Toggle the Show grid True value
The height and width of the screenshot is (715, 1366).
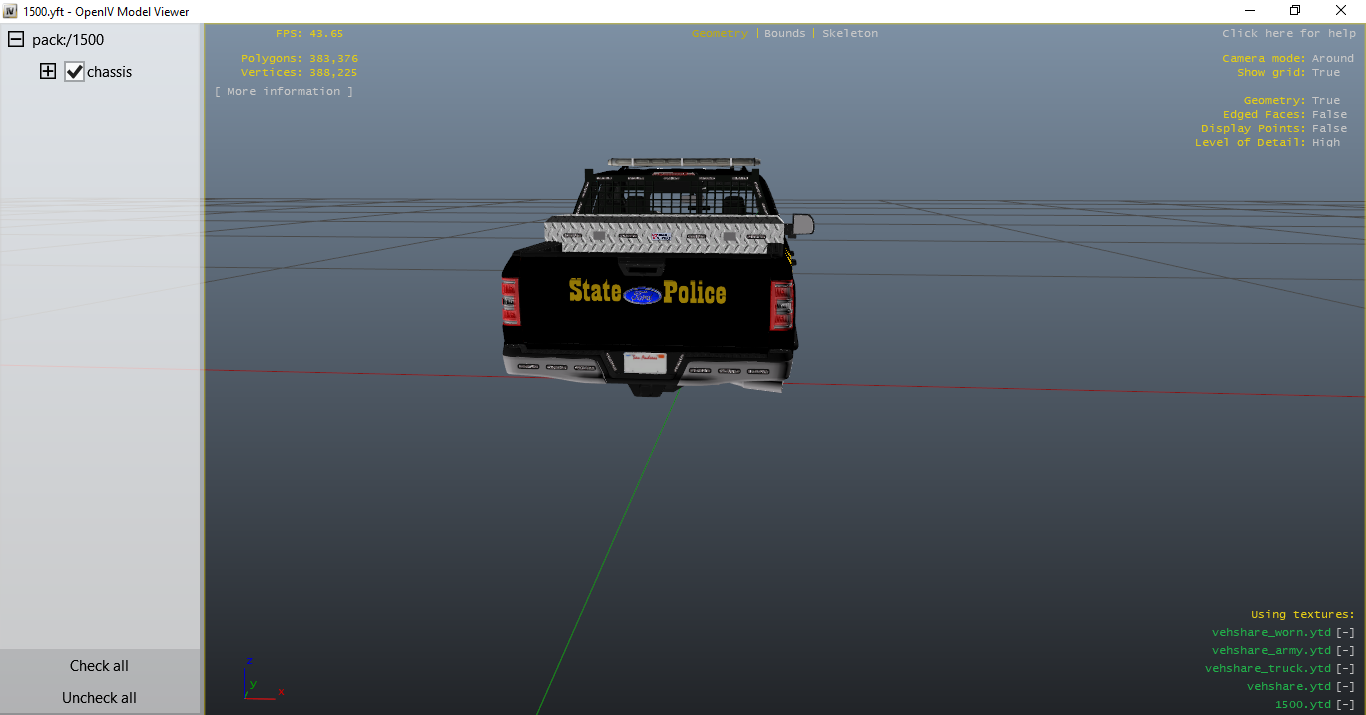[x=1326, y=73]
